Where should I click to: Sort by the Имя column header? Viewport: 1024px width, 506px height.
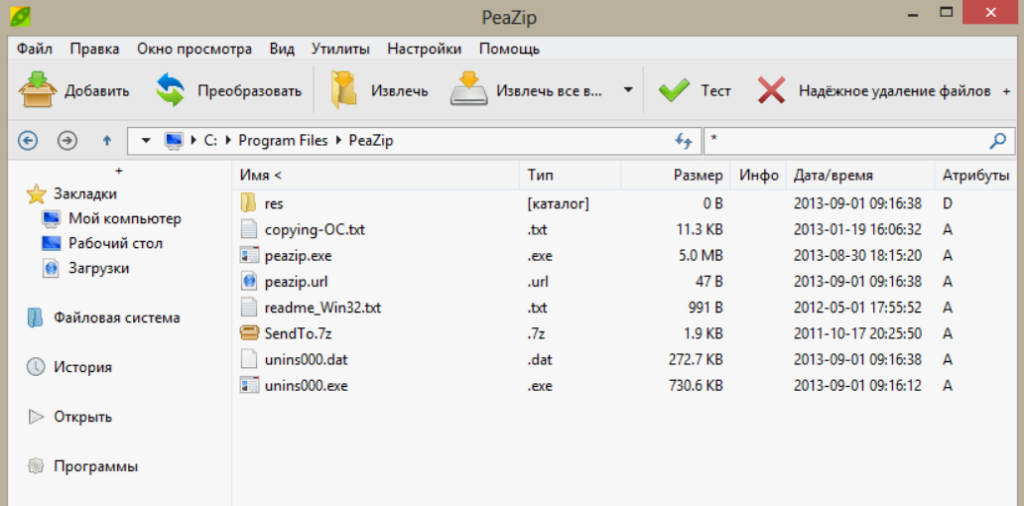coord(376,175)
